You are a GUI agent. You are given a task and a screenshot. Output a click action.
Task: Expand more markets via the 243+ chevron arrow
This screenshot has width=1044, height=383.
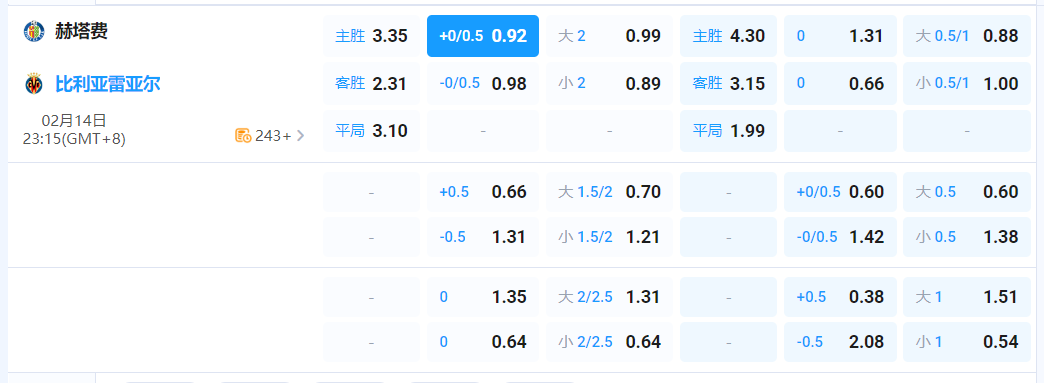(300, 136)
